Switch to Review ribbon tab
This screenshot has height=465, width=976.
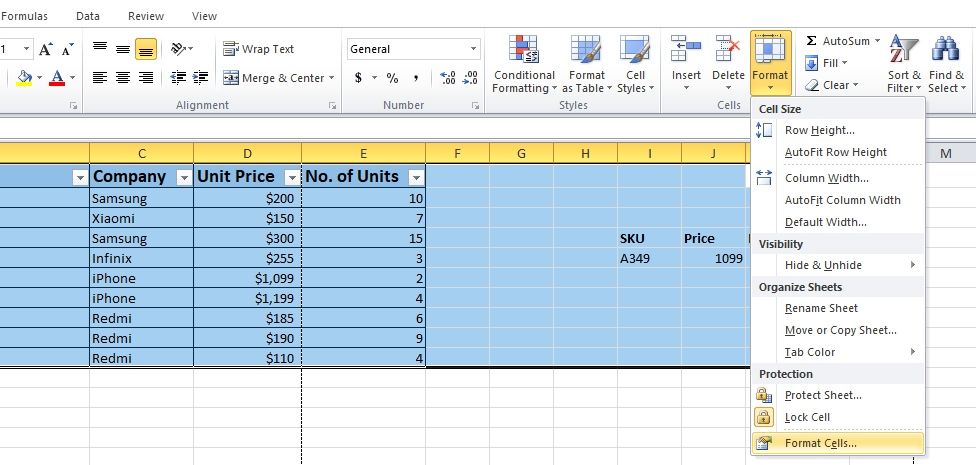(x=146, y=16)
